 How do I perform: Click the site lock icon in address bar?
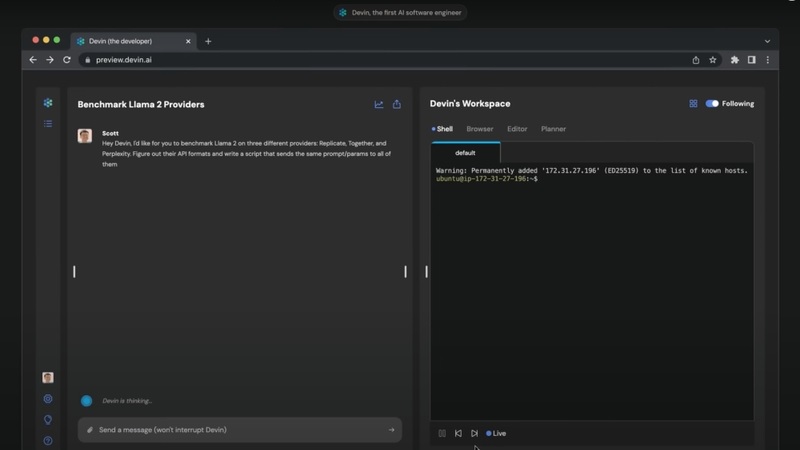click(x=88, y=60)
